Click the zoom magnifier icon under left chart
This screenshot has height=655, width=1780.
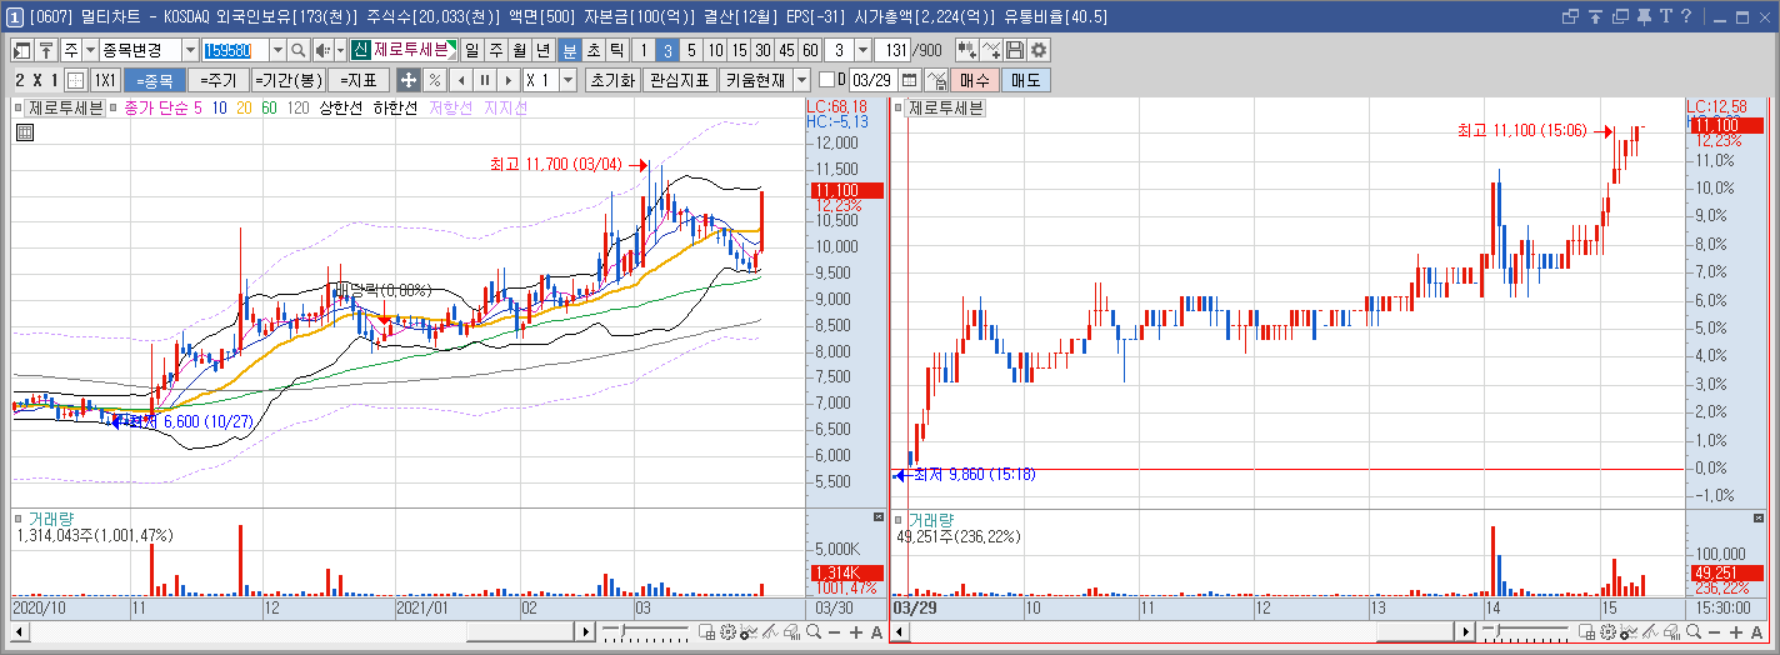(x=814, y=632)
